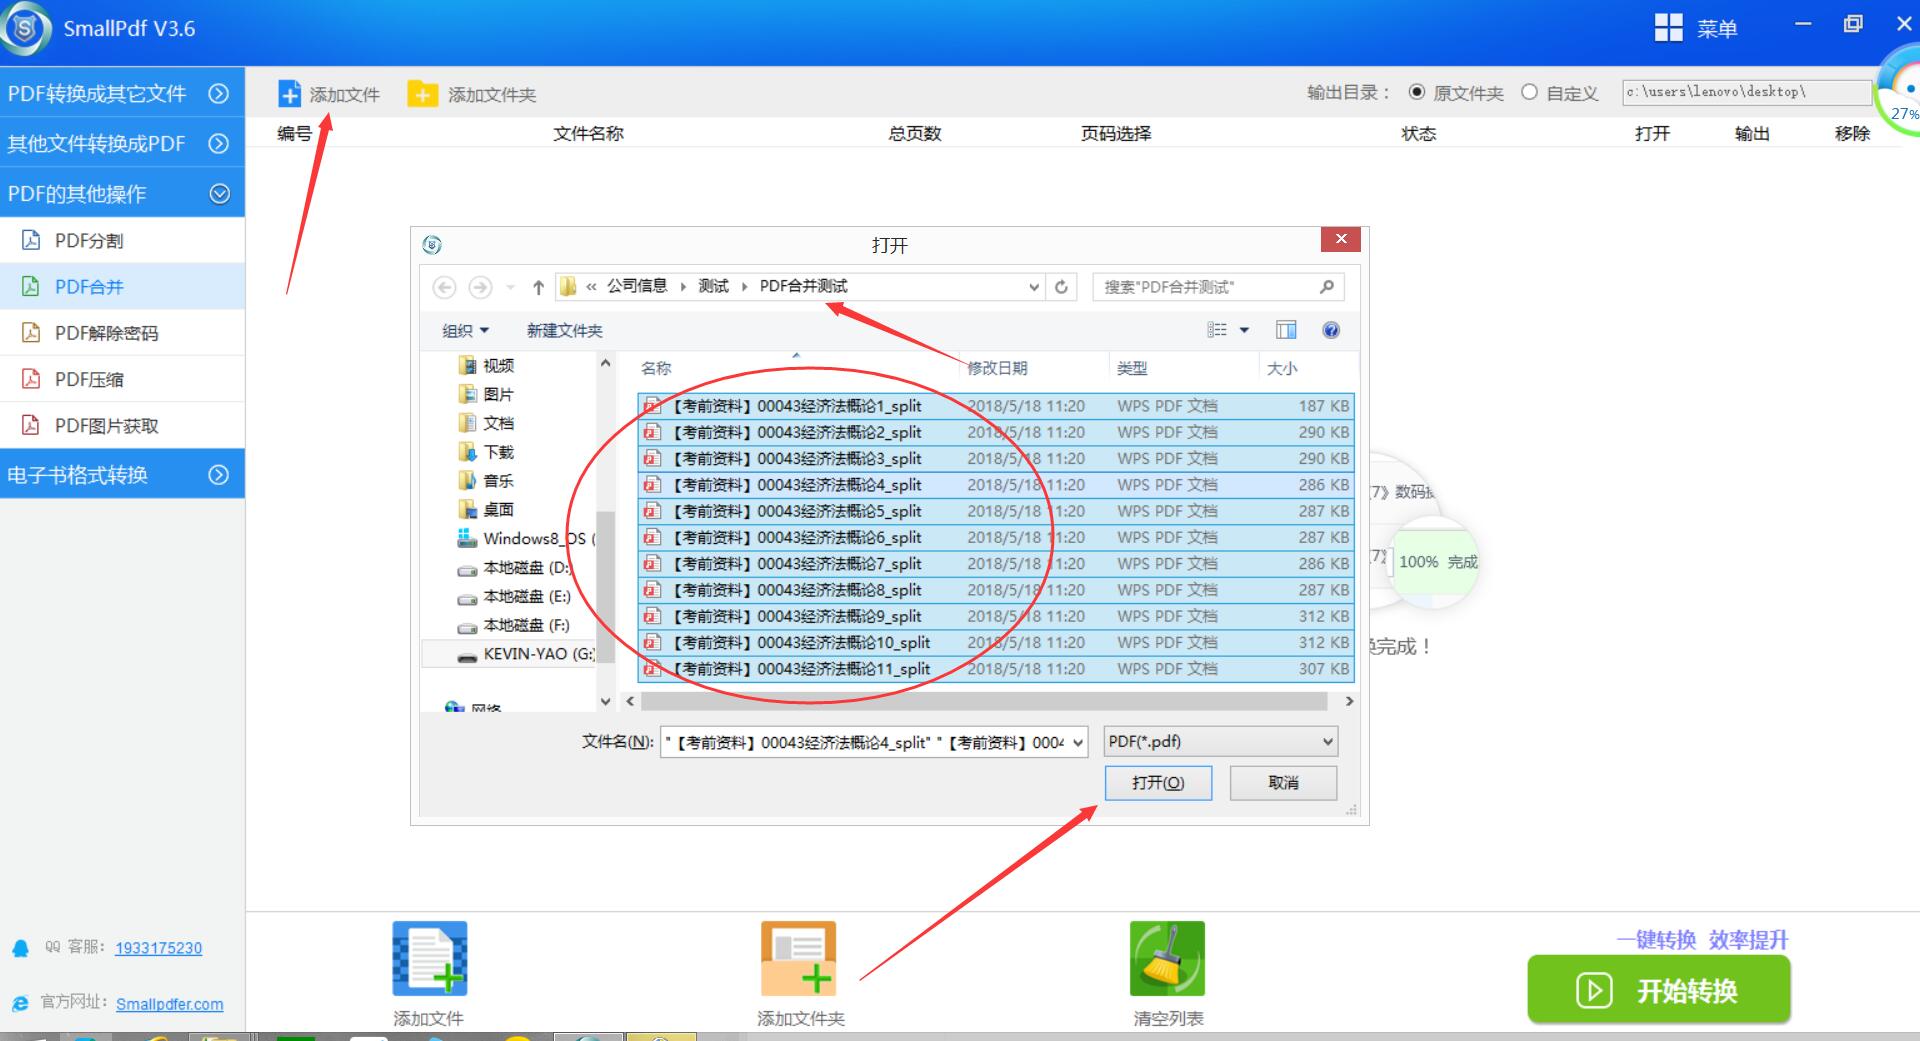Click the horizontal scrollbar in file list

click(x=990, y=701)
